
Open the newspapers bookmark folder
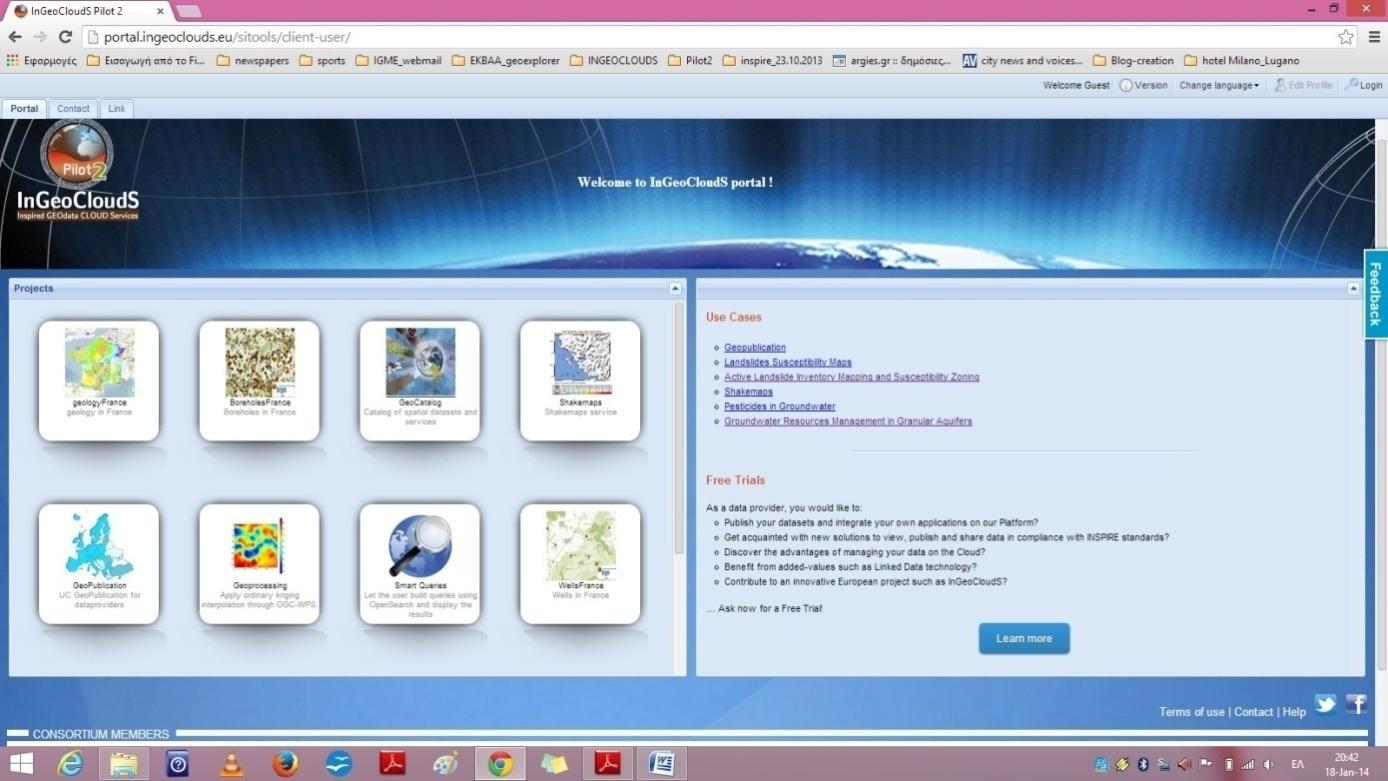(x=253, y=60)
